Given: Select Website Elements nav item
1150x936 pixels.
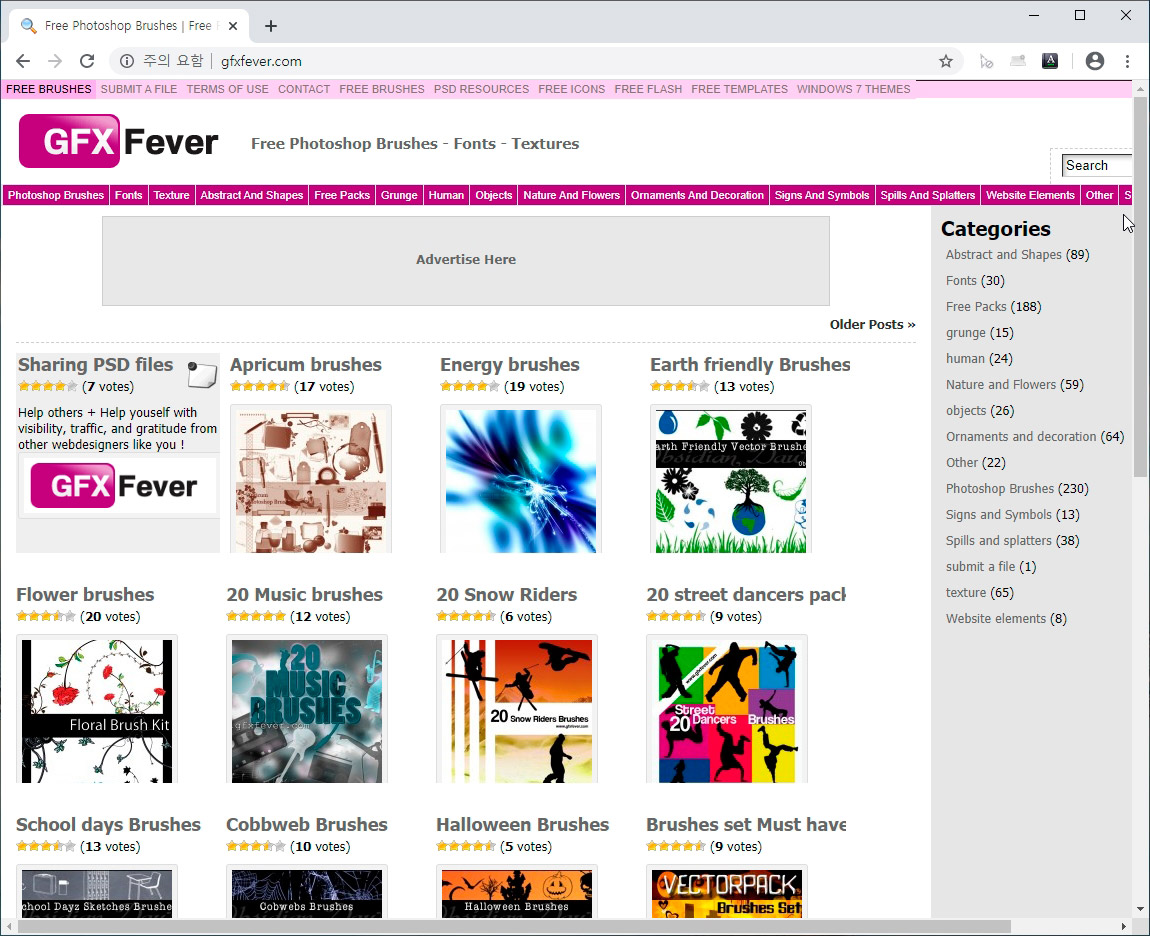Looking at the screenshot, I should (x=1030, y=195).
